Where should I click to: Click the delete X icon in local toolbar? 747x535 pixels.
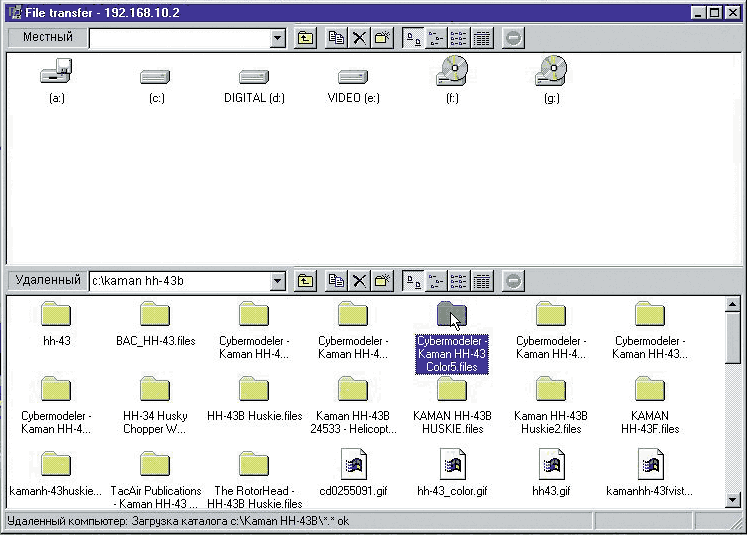360,38
